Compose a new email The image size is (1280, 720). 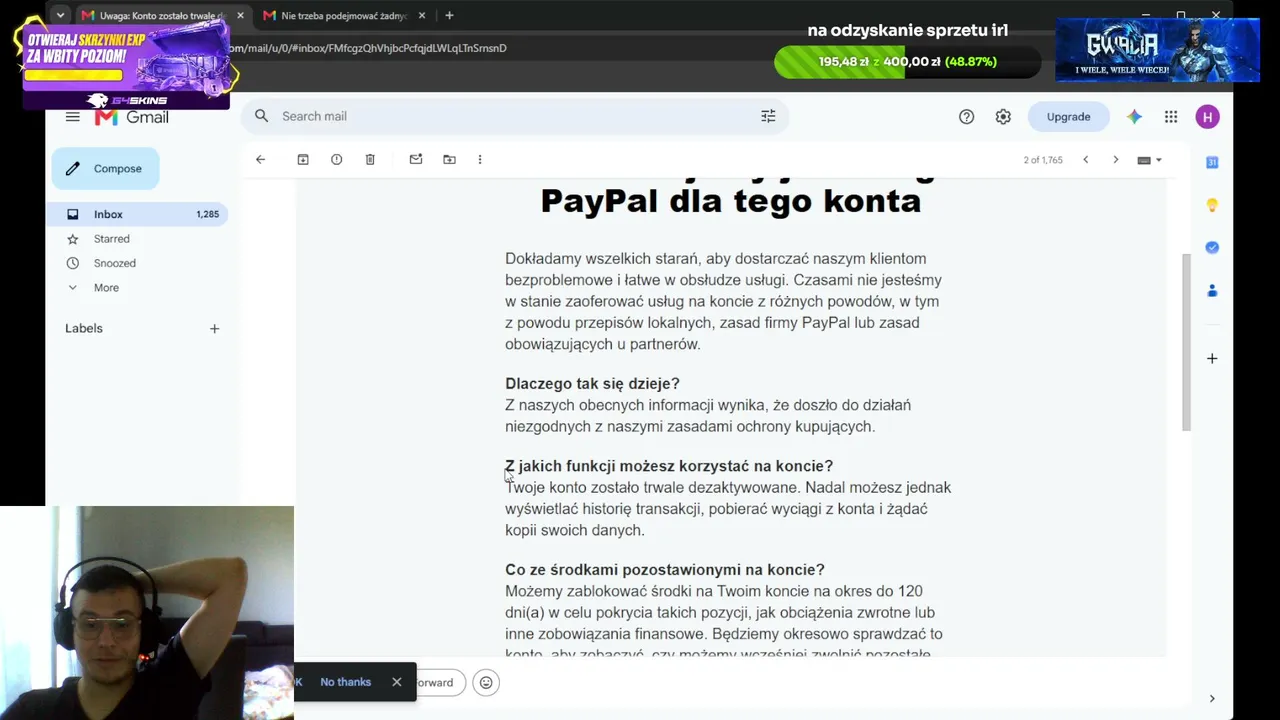coord(105,169)
